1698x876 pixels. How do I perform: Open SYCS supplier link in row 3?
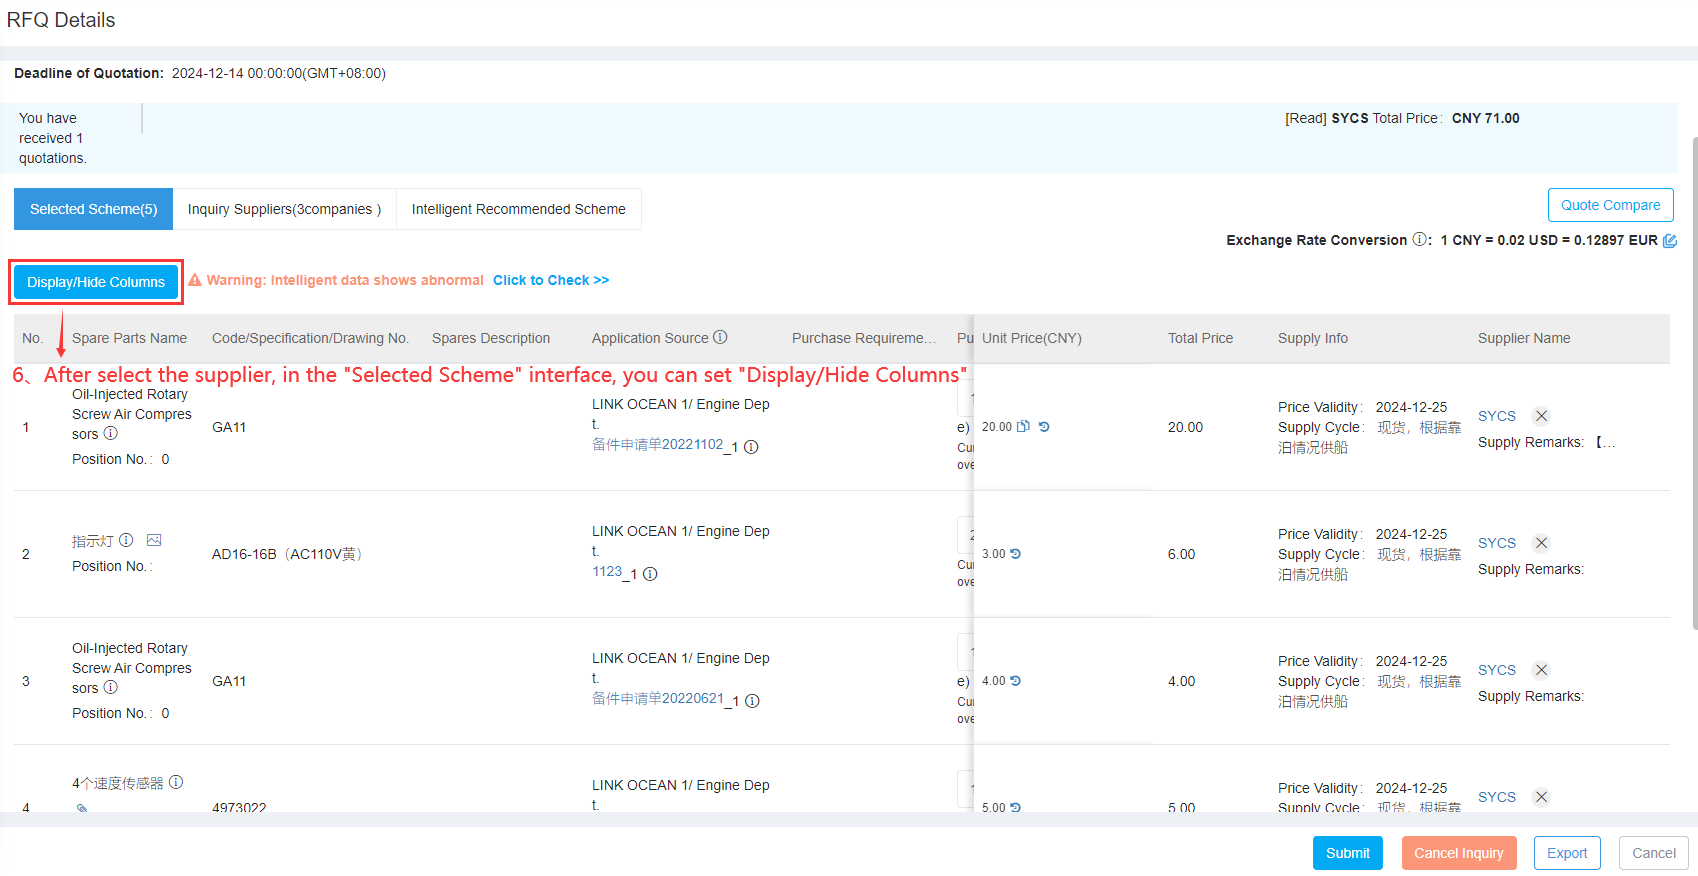click(1497, 670)
